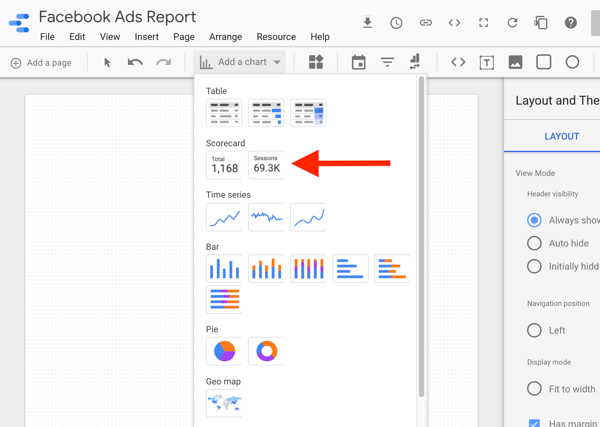
Task: Add a stacked horizontal bar chart
Action: point(392,269)
